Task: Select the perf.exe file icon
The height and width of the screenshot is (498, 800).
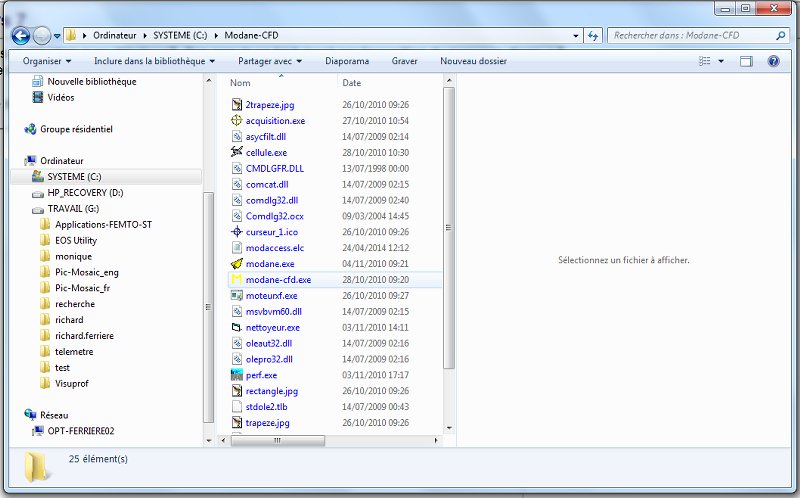Action: [237, 375]
